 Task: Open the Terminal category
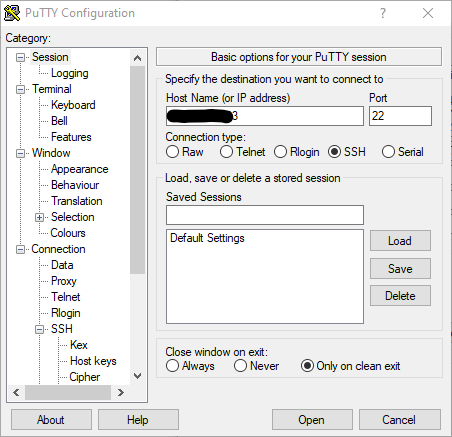tap(52, 89)
